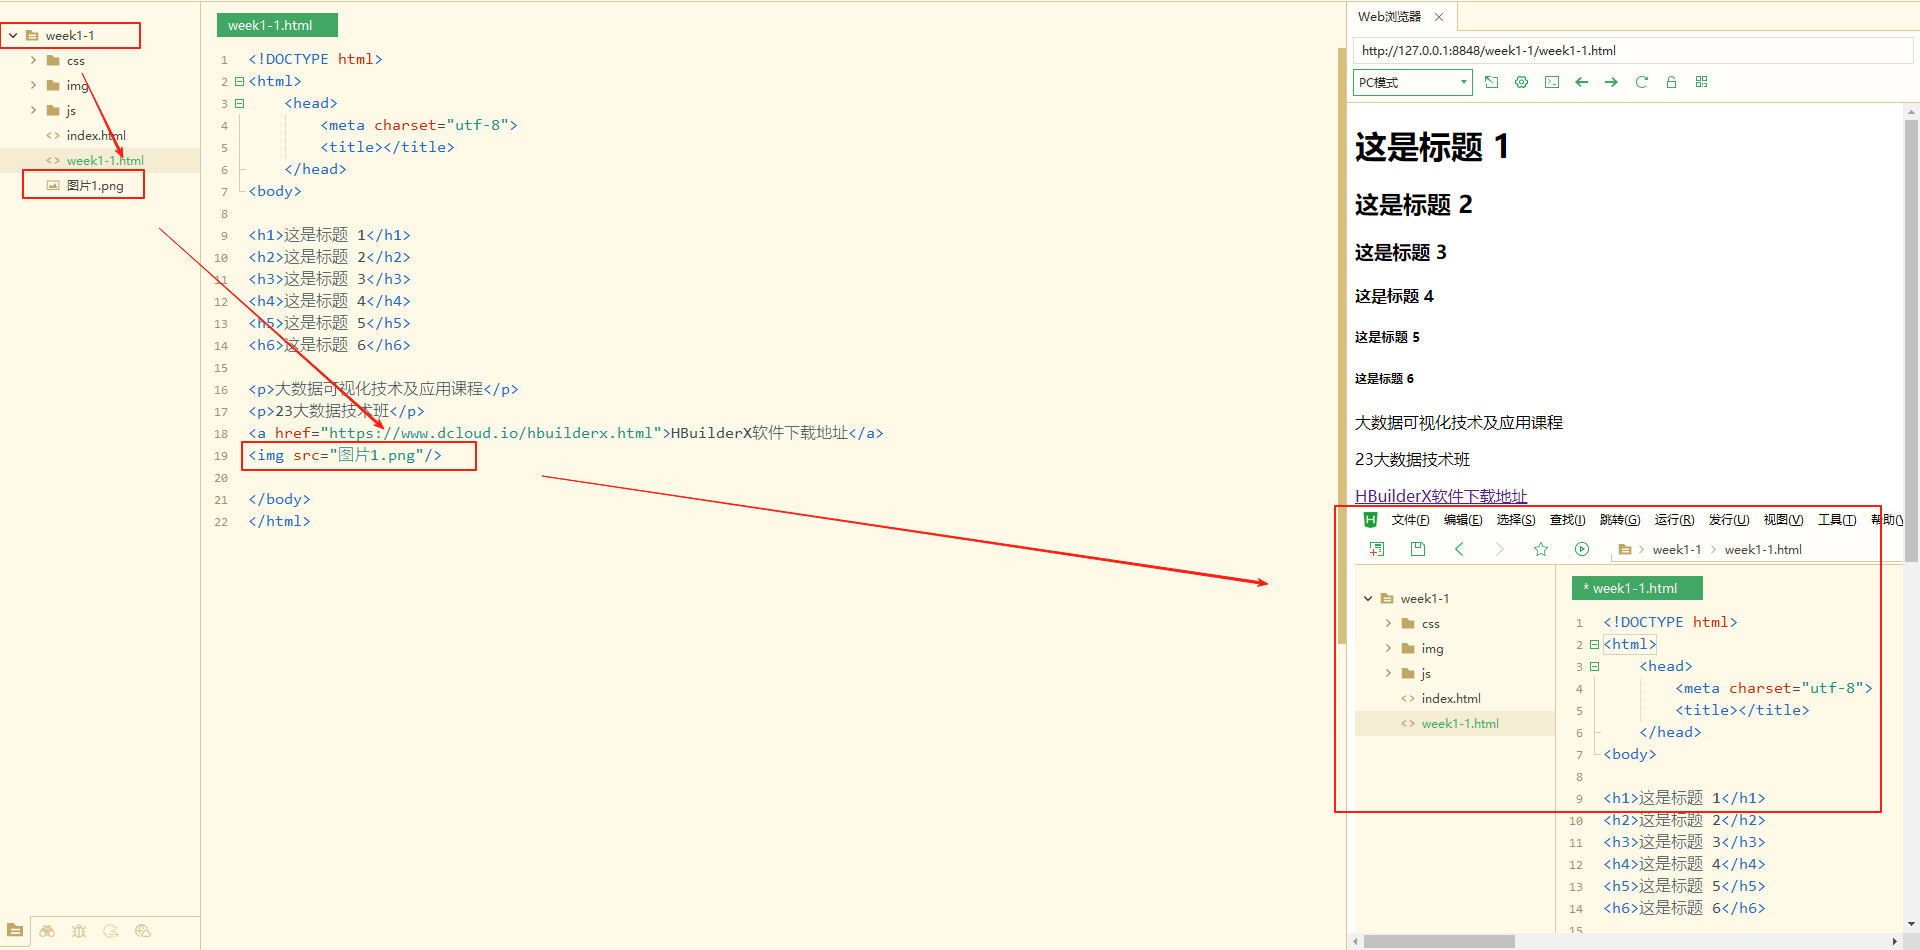Click the meta charset code on line 4
Screen dimensions: 1920x950
click(x=419, y=126)
